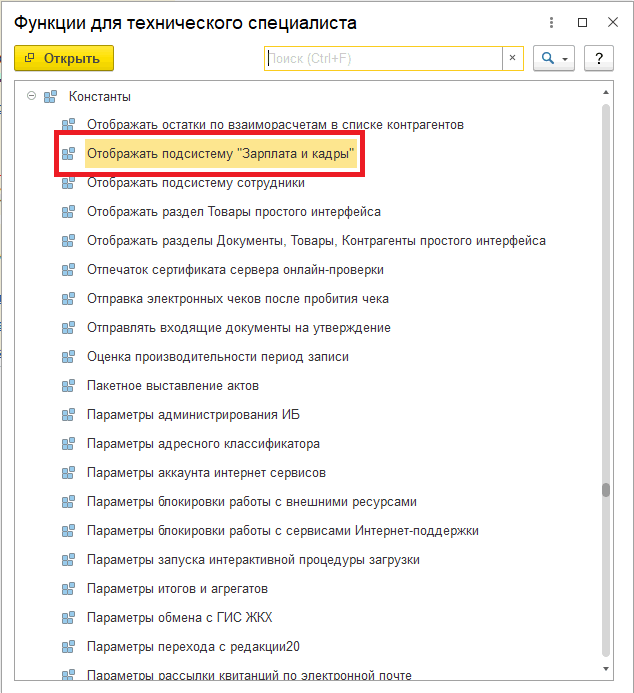
Task: Select Параметры аккаунта интернет сервисов
Action: pos(206,473)
